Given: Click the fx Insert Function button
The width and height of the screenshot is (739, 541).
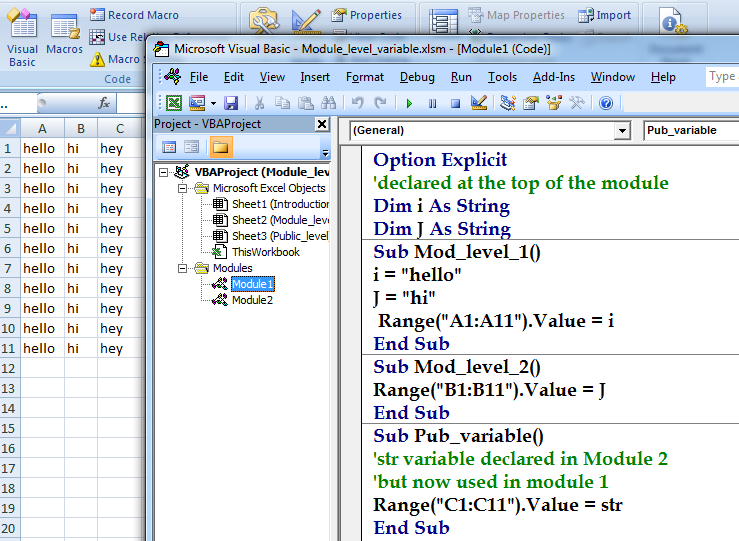Looking at the screenshot, I should 104,103.
